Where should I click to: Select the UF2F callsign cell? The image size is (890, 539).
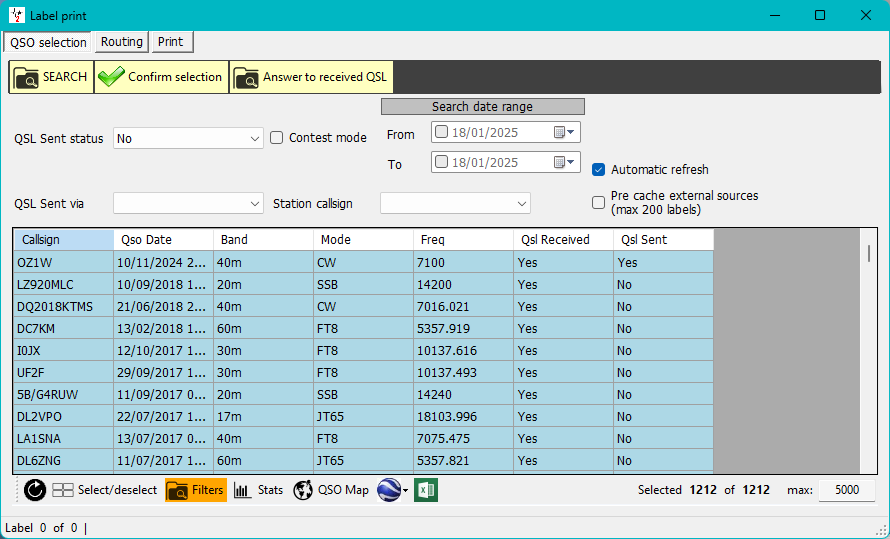click(x=64, y=373)
